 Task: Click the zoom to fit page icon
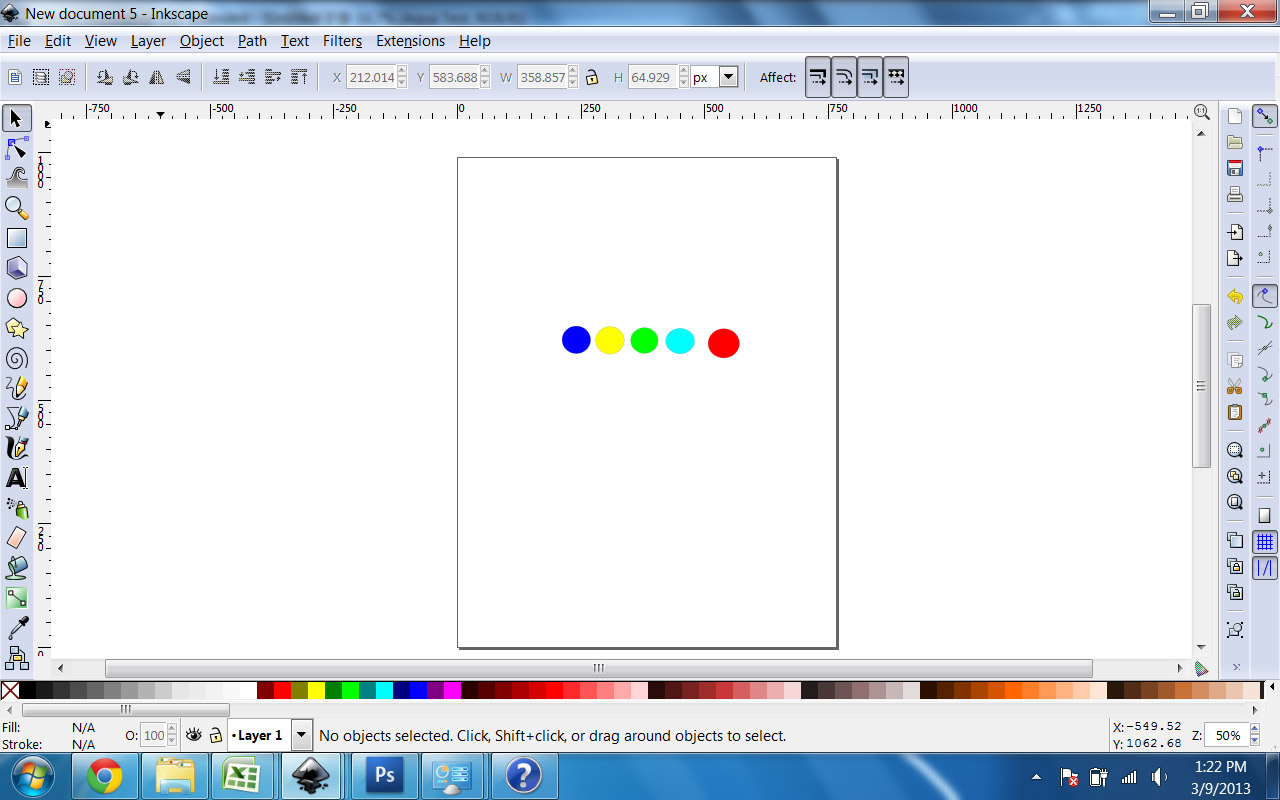(x=1235, y=502)
